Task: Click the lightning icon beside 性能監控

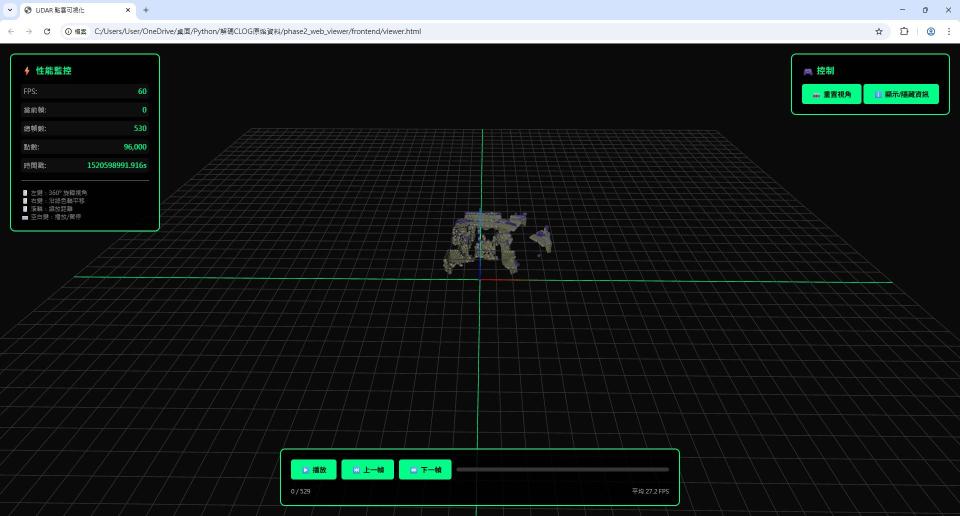Action: coord(27,72)
